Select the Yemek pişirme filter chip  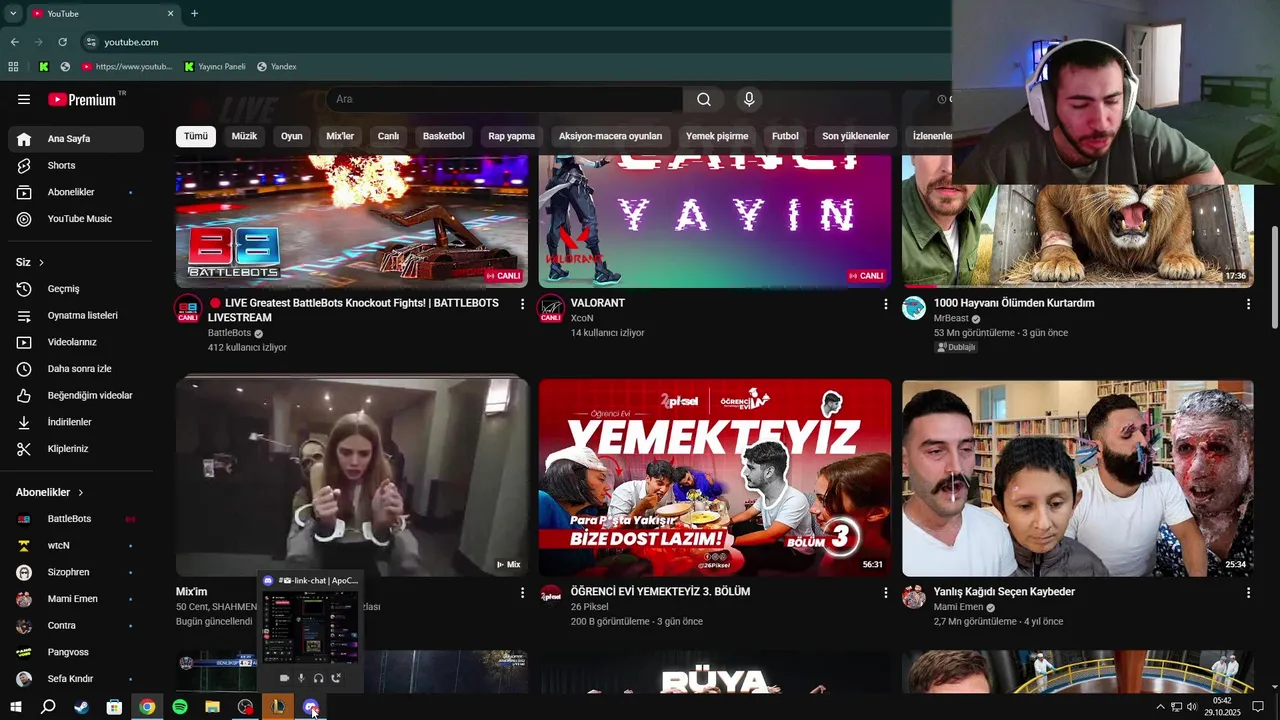pyautogui.click(x=717, y=136)
